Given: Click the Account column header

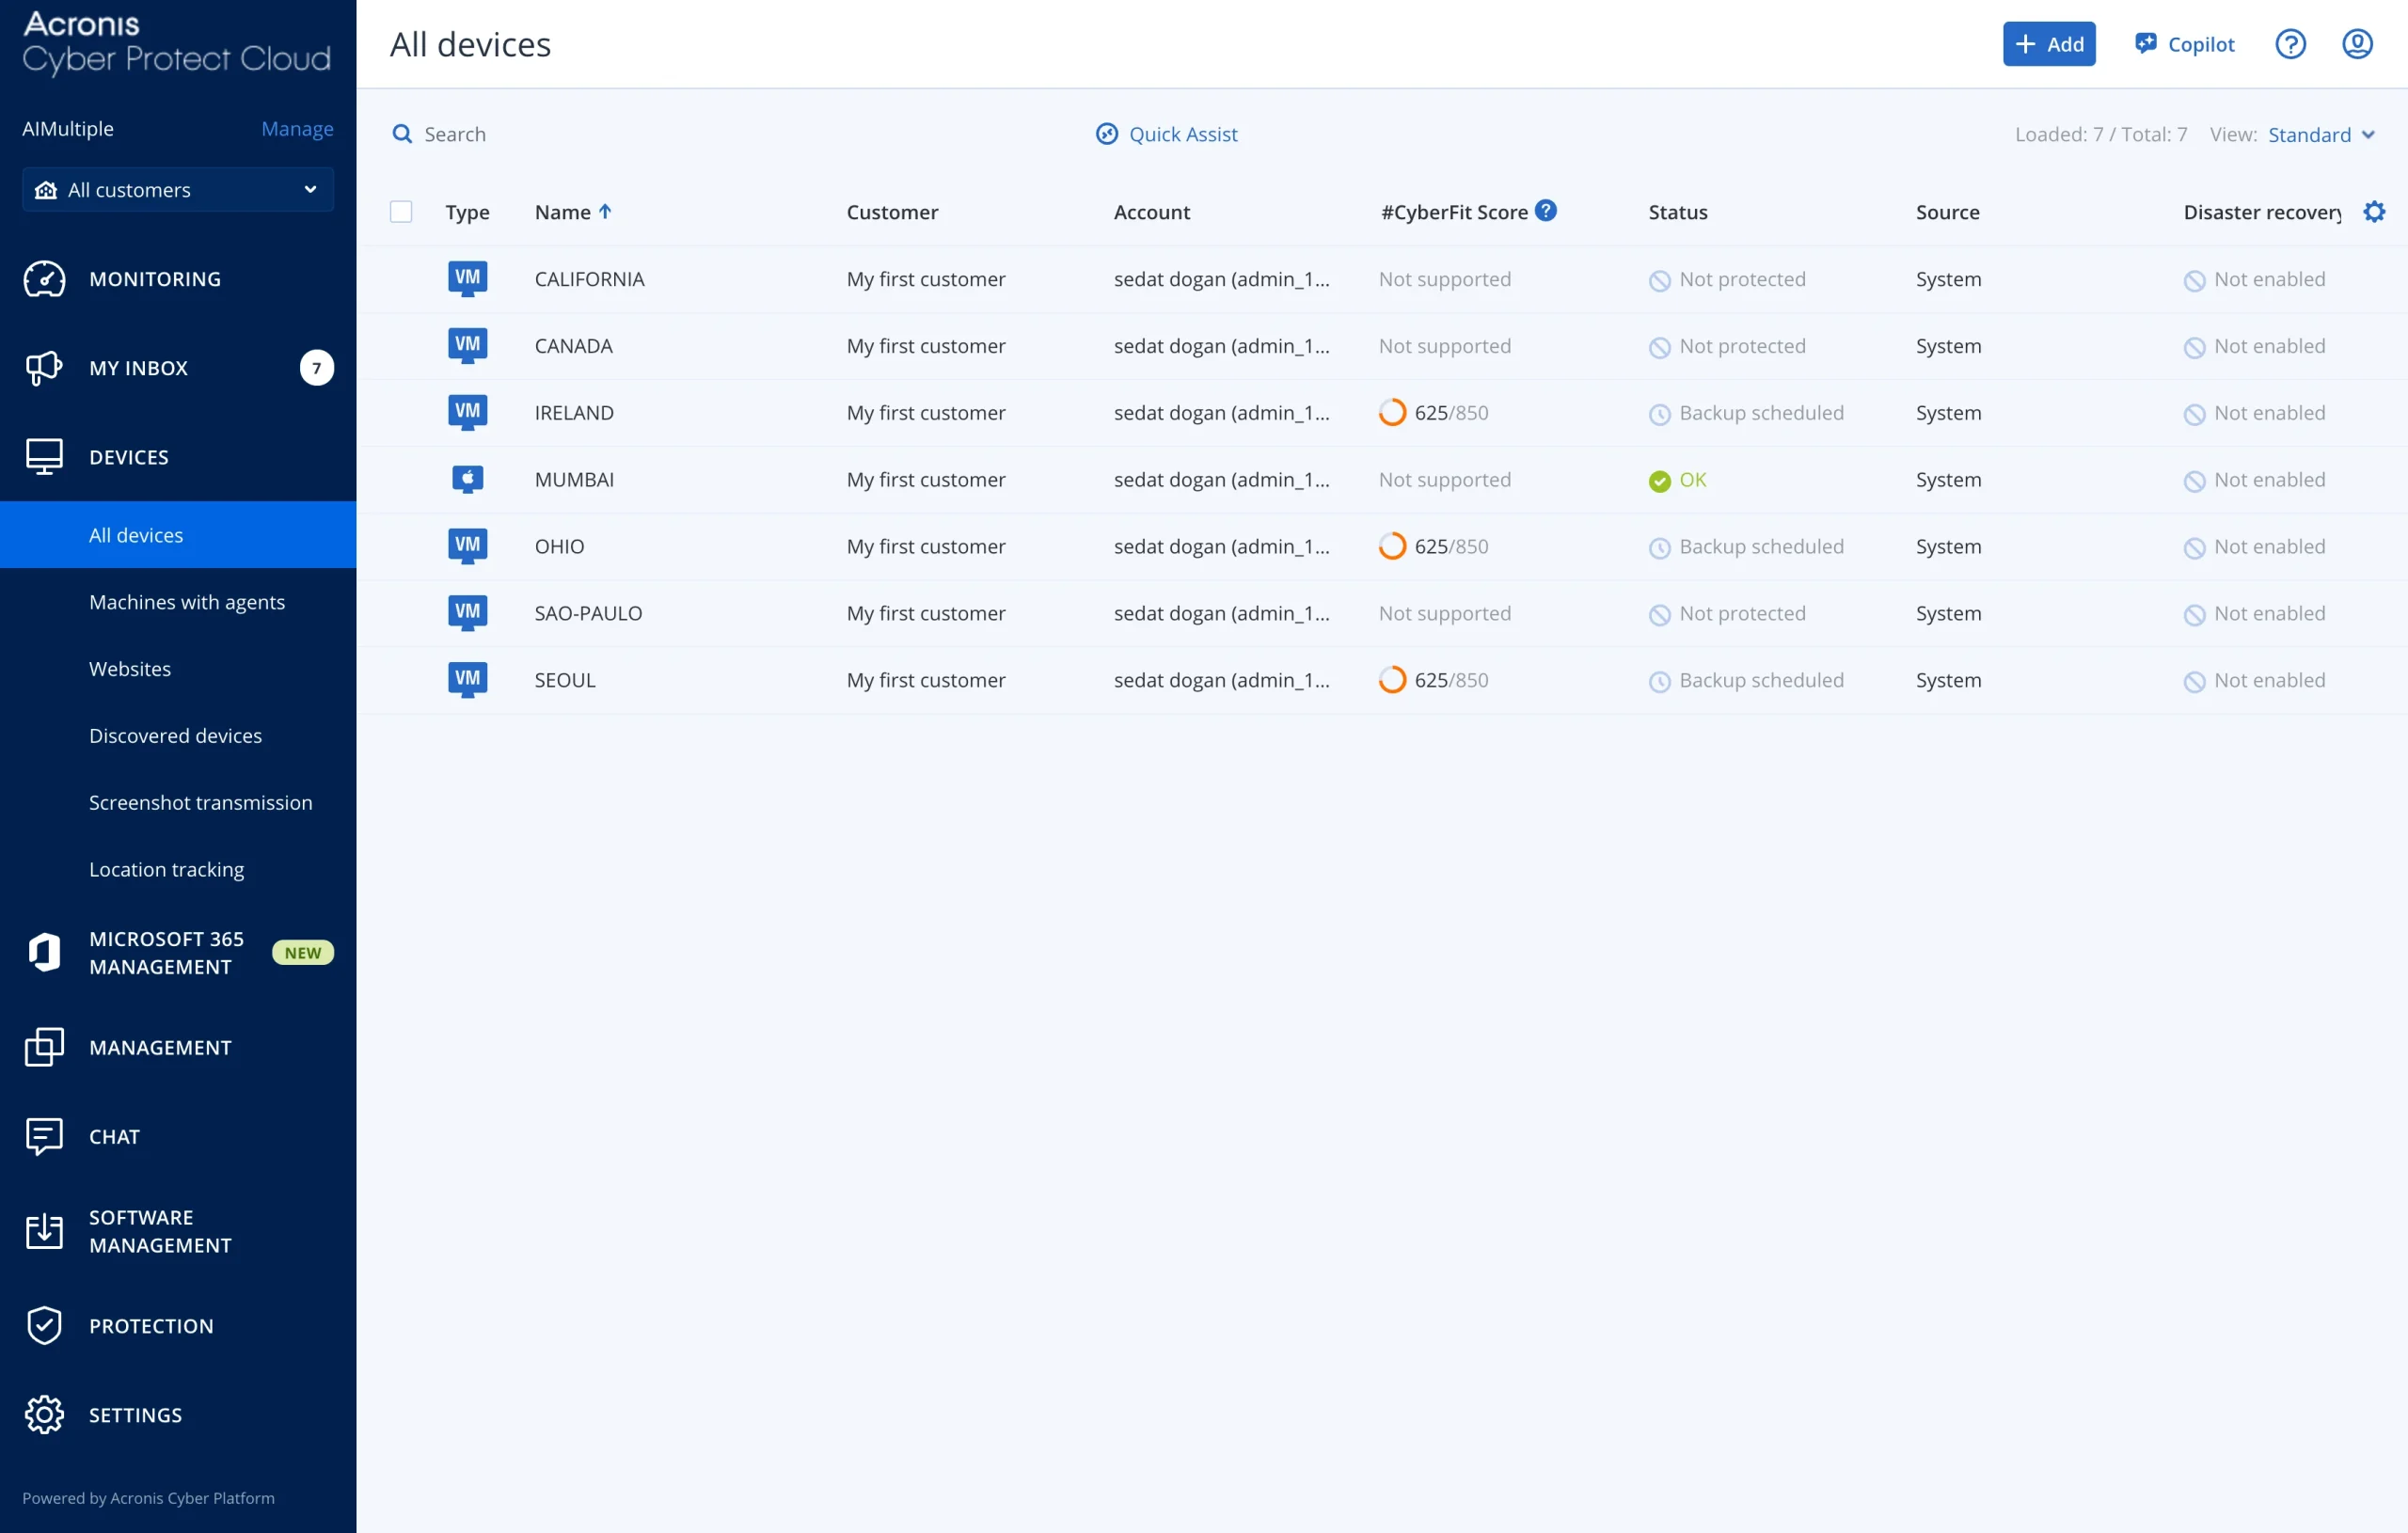Looking at the screenshot, I should 1151,212.
